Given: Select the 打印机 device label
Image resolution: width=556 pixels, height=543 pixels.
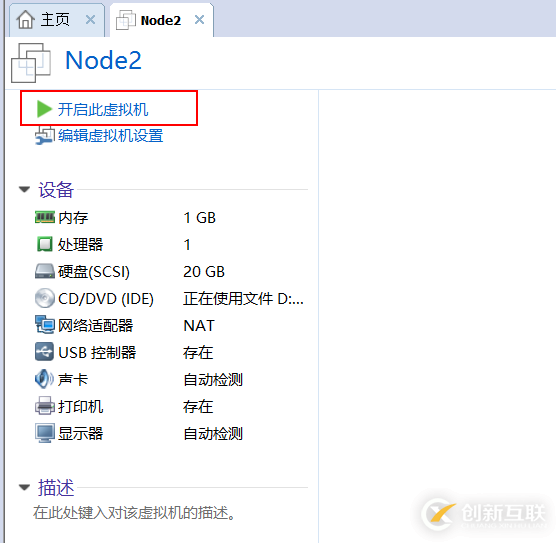Looking at the screenshot, I should 80,406.
